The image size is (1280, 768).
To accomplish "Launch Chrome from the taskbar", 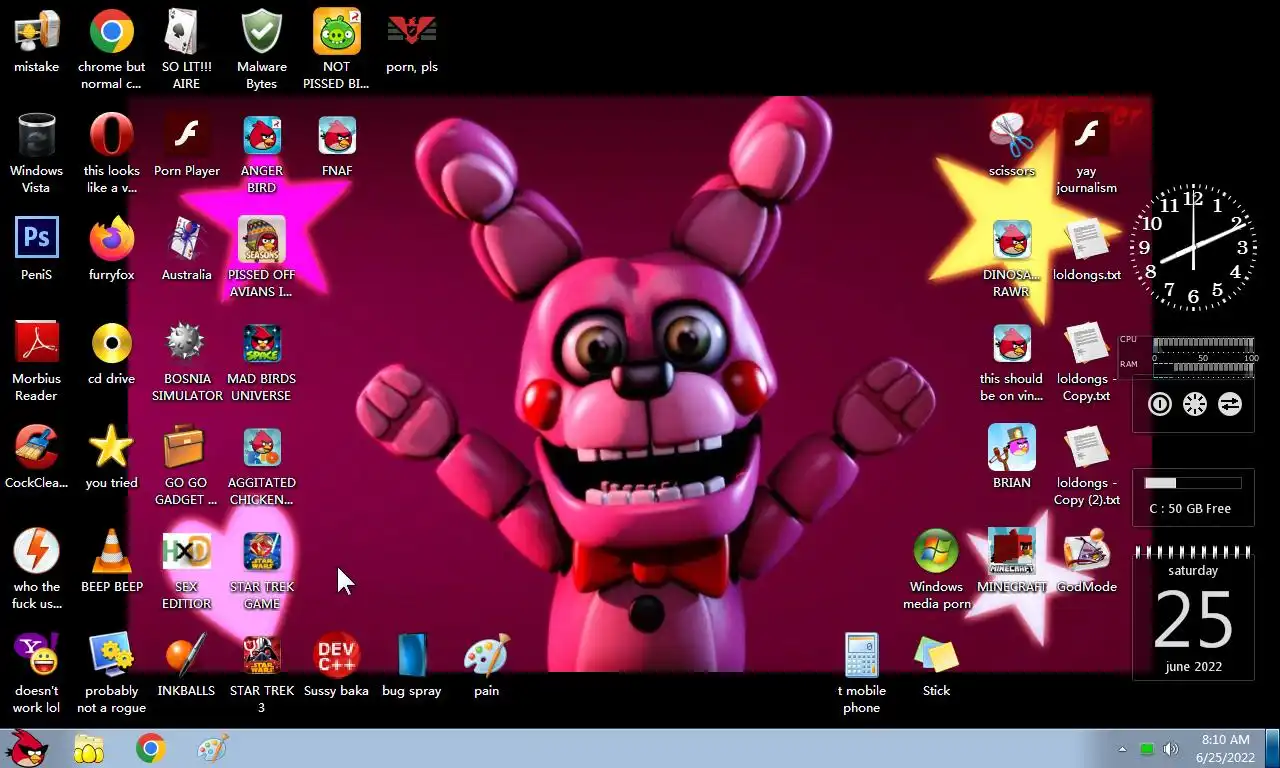I will click(151, 748).
